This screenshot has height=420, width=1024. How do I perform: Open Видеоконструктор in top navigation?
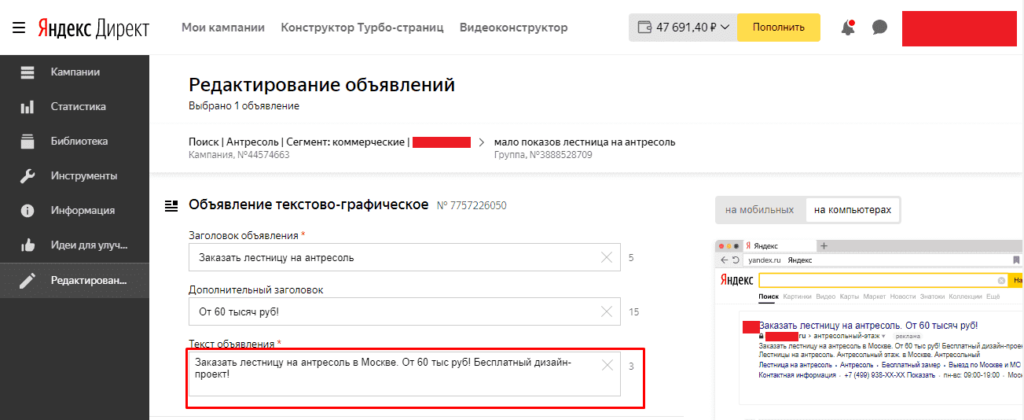513,27
